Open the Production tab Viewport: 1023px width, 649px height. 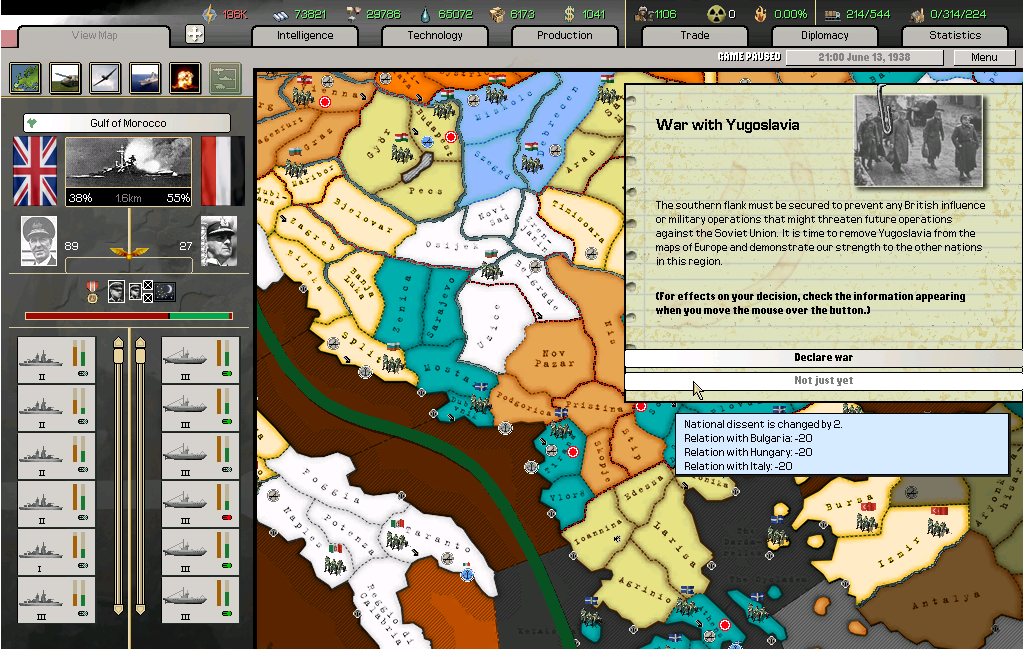tap(564, 36)
